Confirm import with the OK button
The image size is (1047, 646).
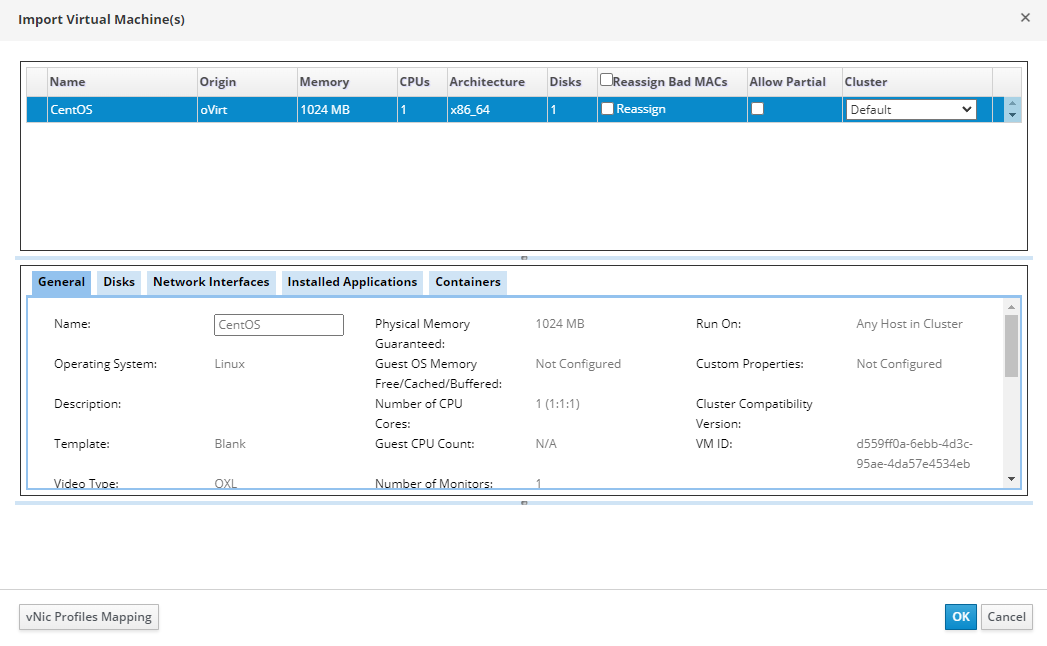(x=960, y=617)
